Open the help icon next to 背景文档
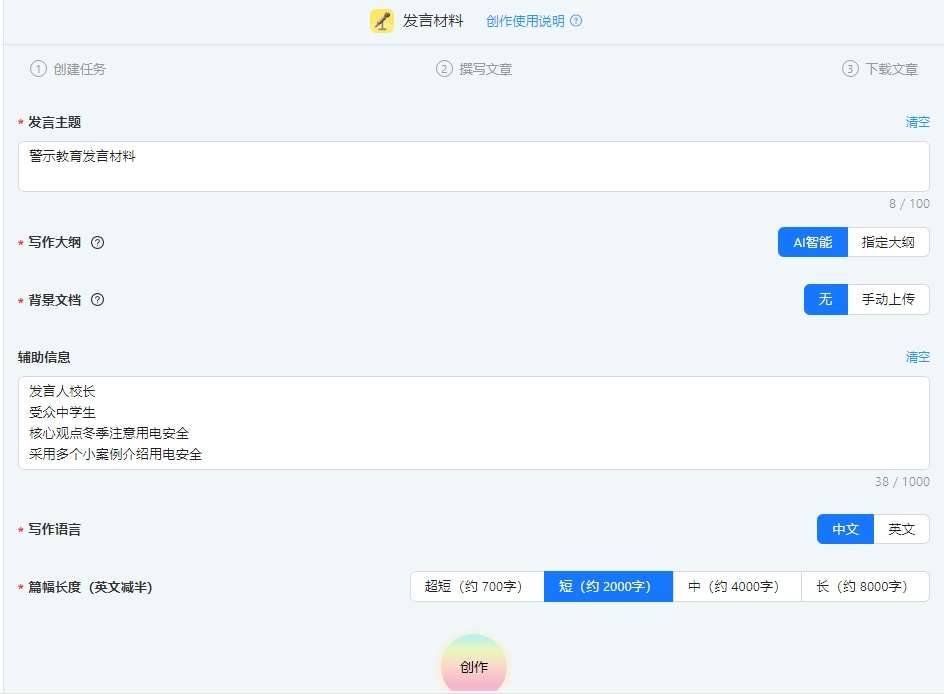The height and width of the screenshot is (694, 944). [x=98, y=300]
